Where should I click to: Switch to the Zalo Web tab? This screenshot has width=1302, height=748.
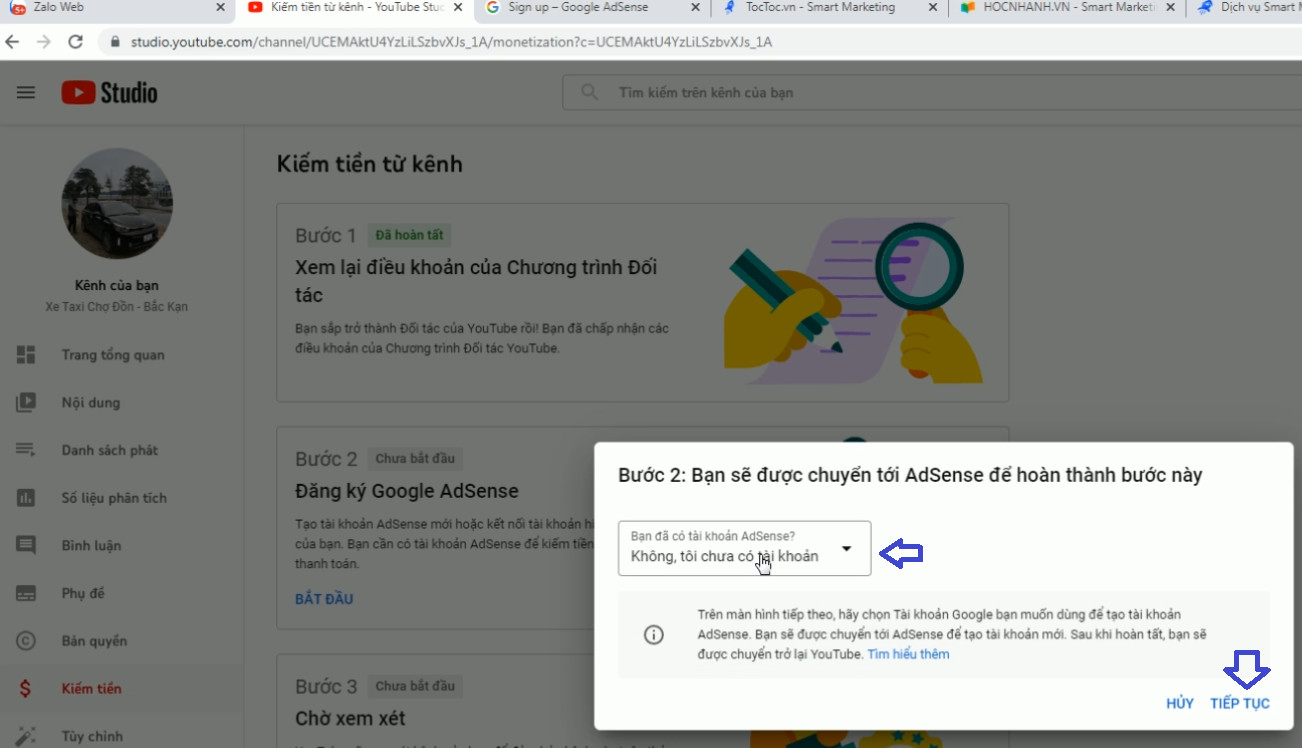tap(58, 8)
